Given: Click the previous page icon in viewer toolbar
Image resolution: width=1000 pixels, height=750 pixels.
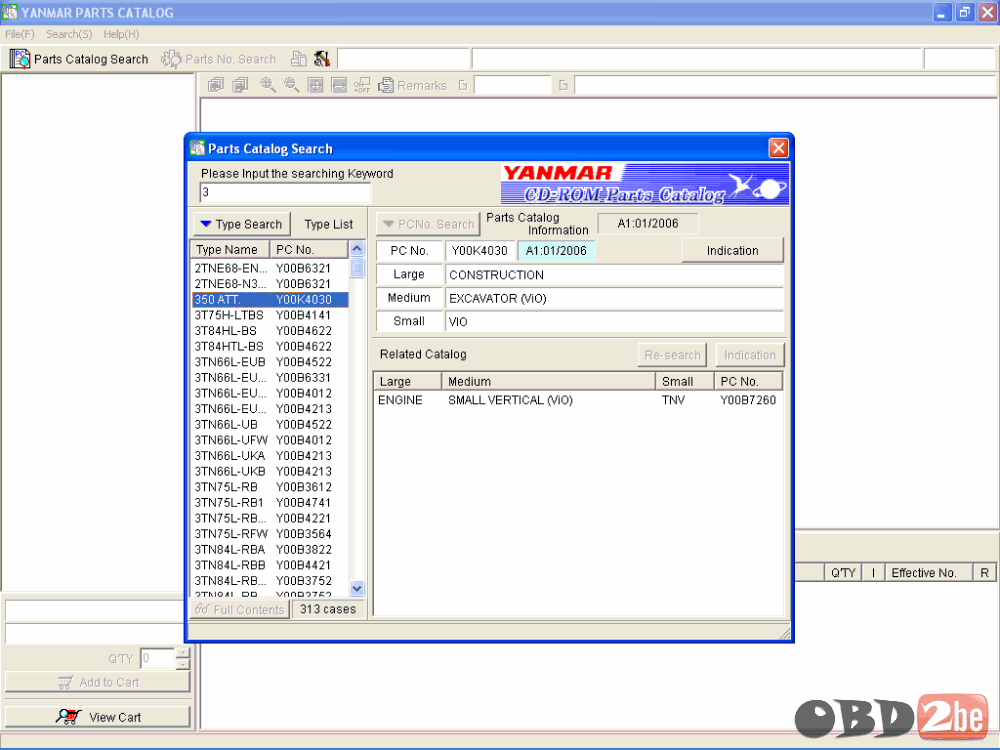Looking at the screenshot, I should pyautogui.click(x=216, y=85).
